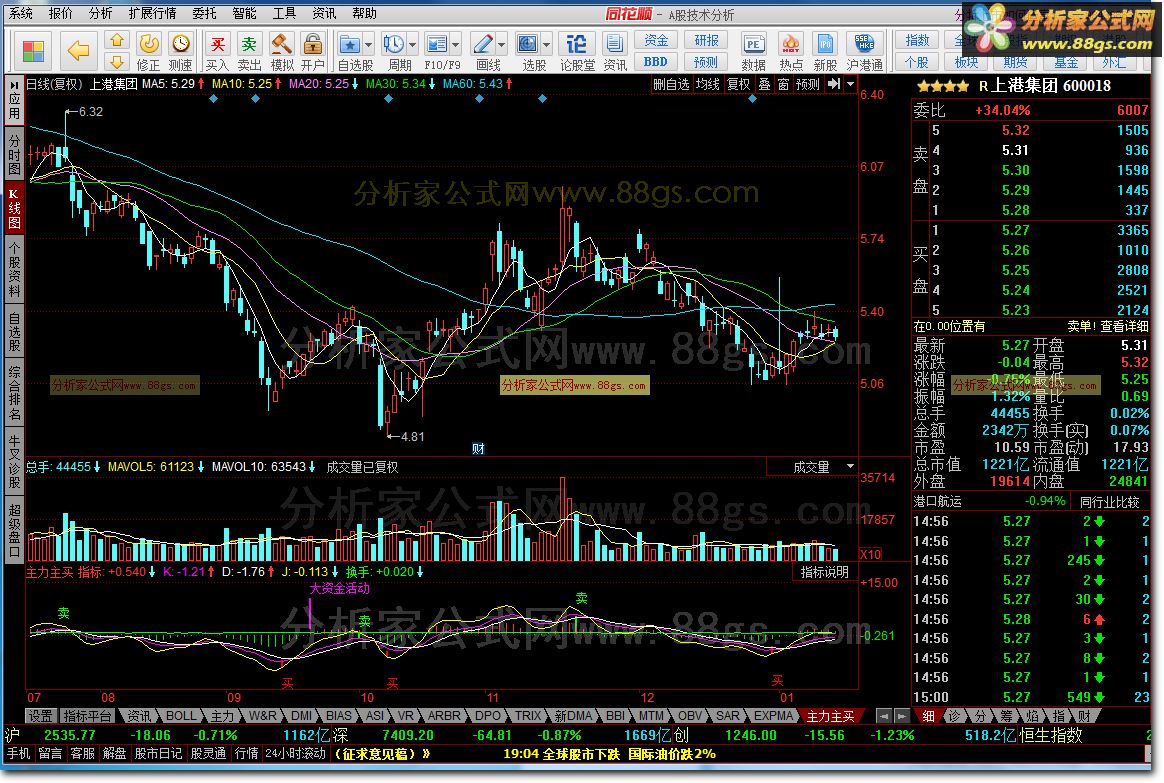
Task: Open the 修正 correction tool
Action: pyautogui.click(x=148, y=51)
